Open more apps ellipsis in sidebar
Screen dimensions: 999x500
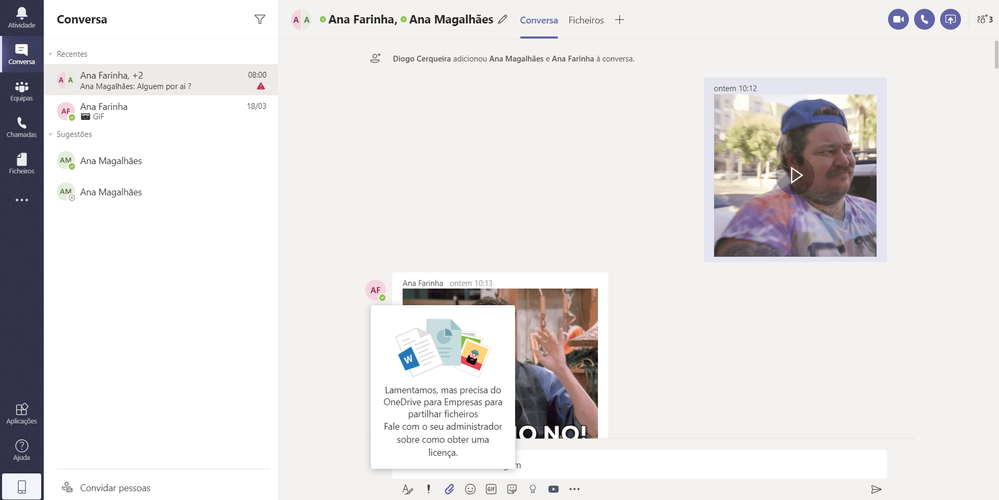pos(22,200)
